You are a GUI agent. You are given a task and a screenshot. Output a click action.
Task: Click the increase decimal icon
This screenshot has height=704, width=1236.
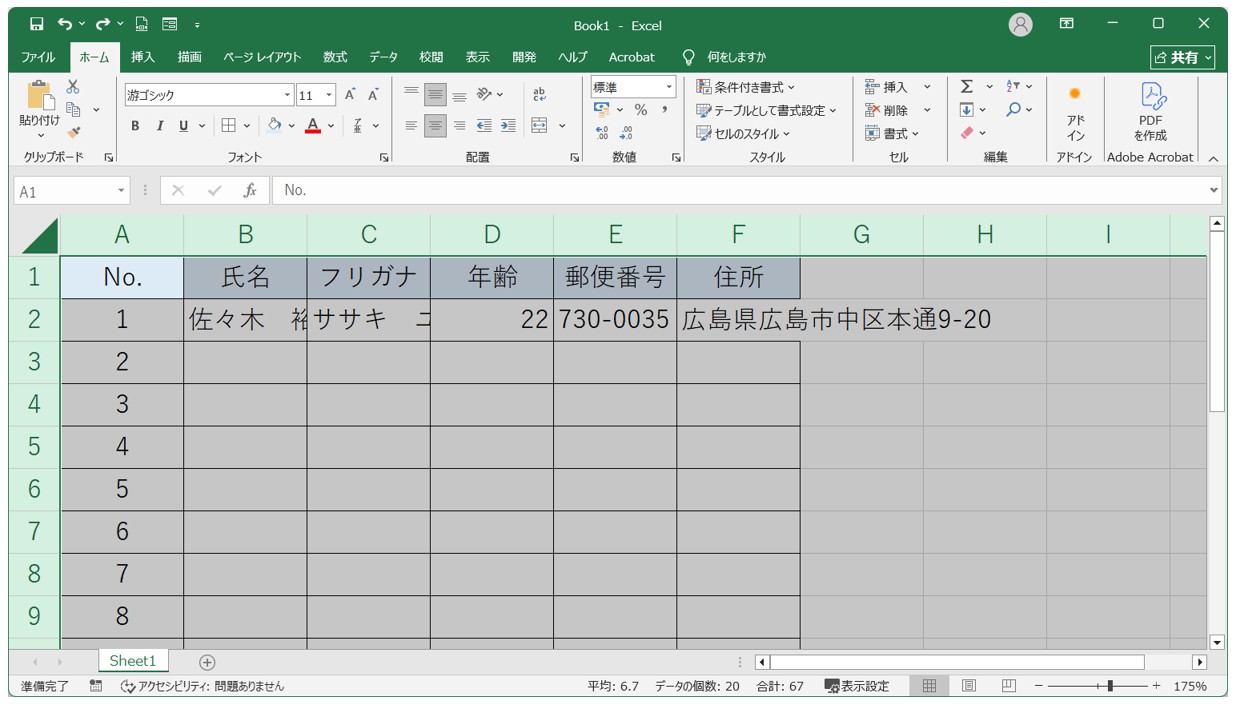(x=602, y=132)
